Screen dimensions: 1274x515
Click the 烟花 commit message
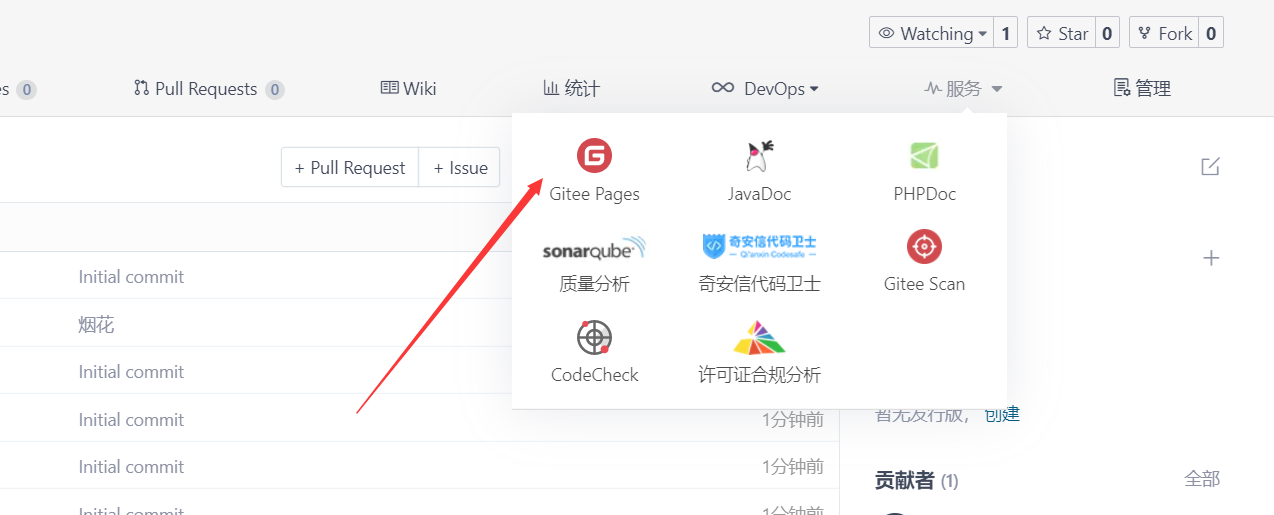(96, 324)
